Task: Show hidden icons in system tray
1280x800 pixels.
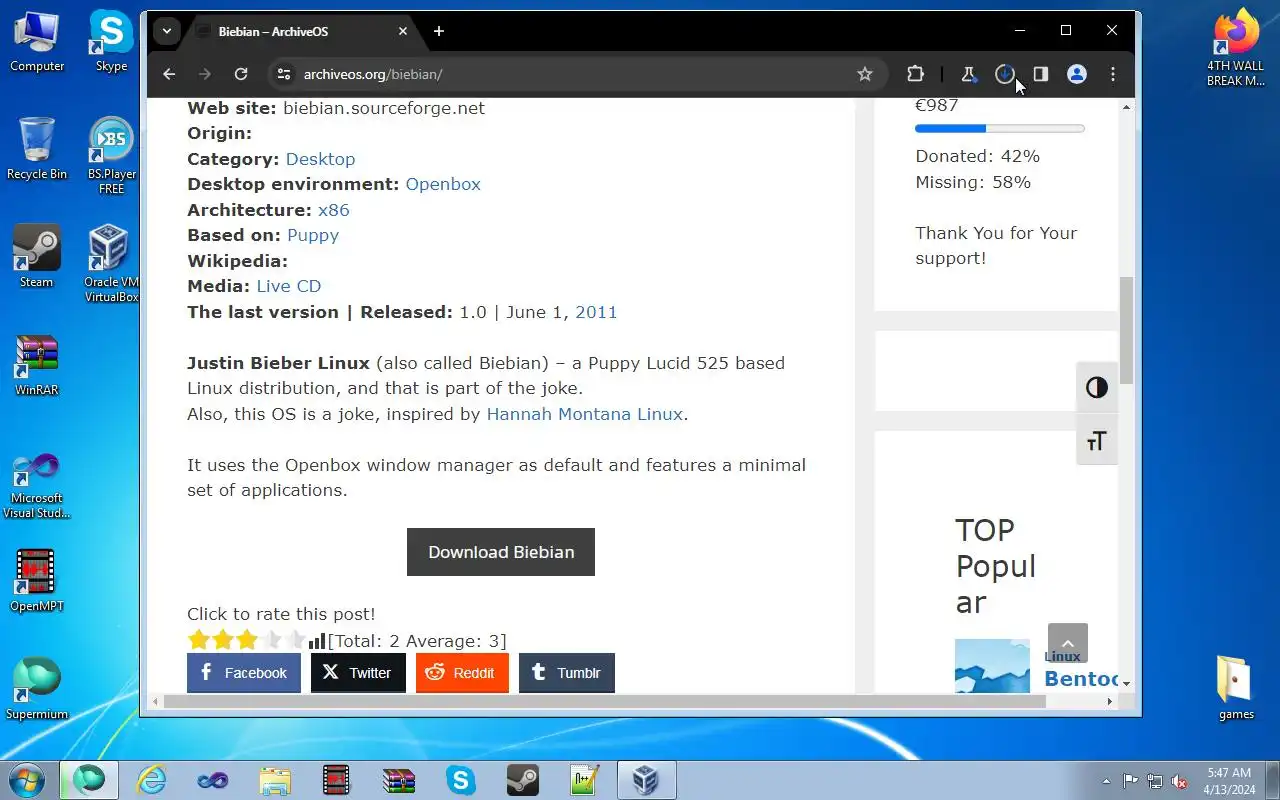Action: 1106,781
